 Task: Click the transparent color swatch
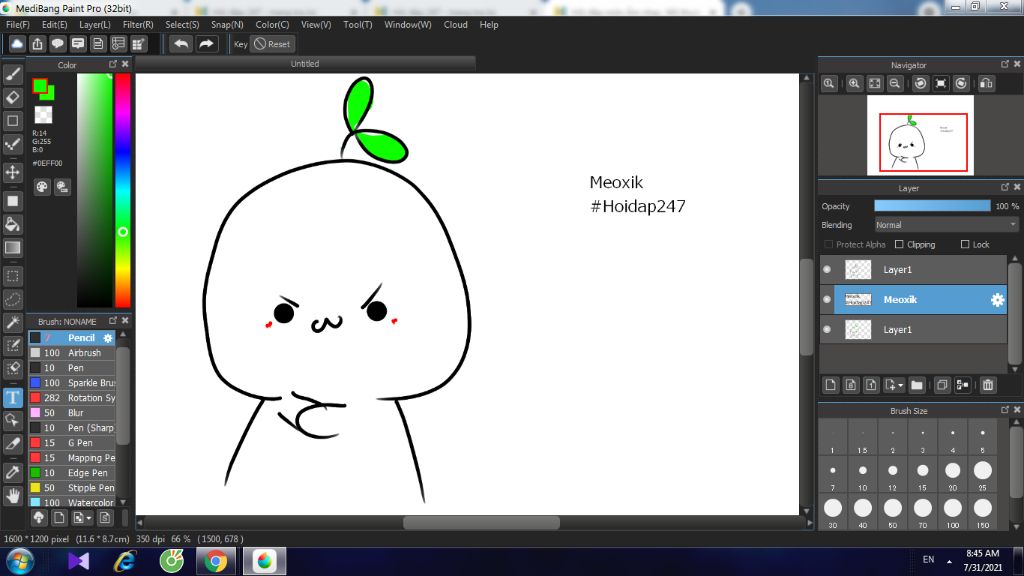tap(43, 114)
